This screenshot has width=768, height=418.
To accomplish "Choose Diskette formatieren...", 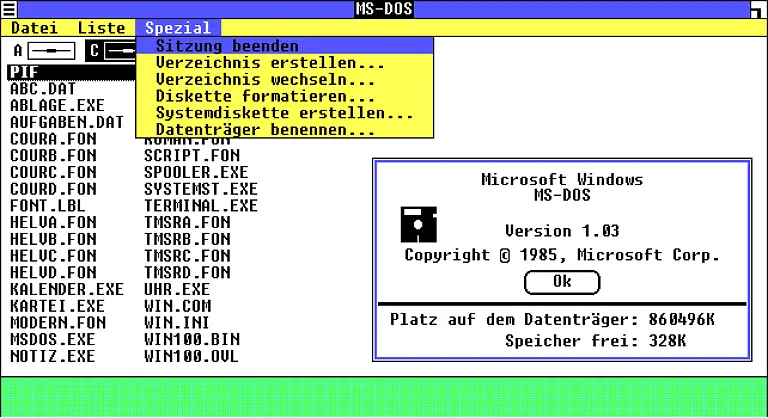I will tap(285, 96).
